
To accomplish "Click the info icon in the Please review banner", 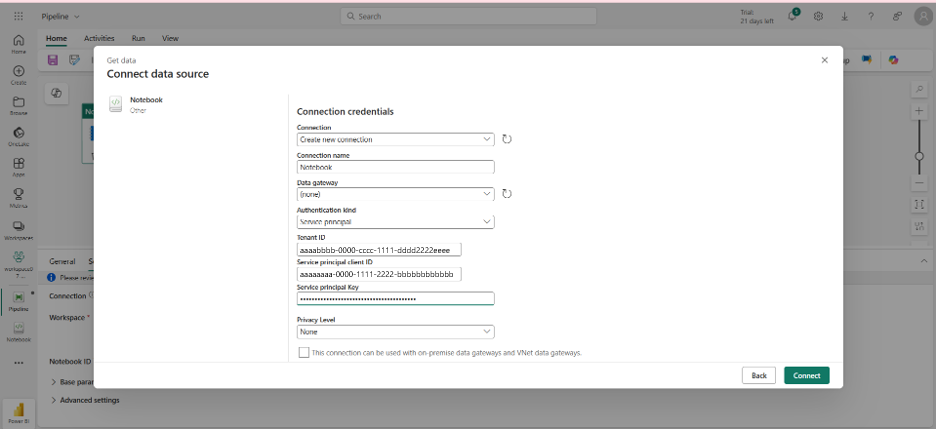I will pyautogui.click(x=51, y=277).
